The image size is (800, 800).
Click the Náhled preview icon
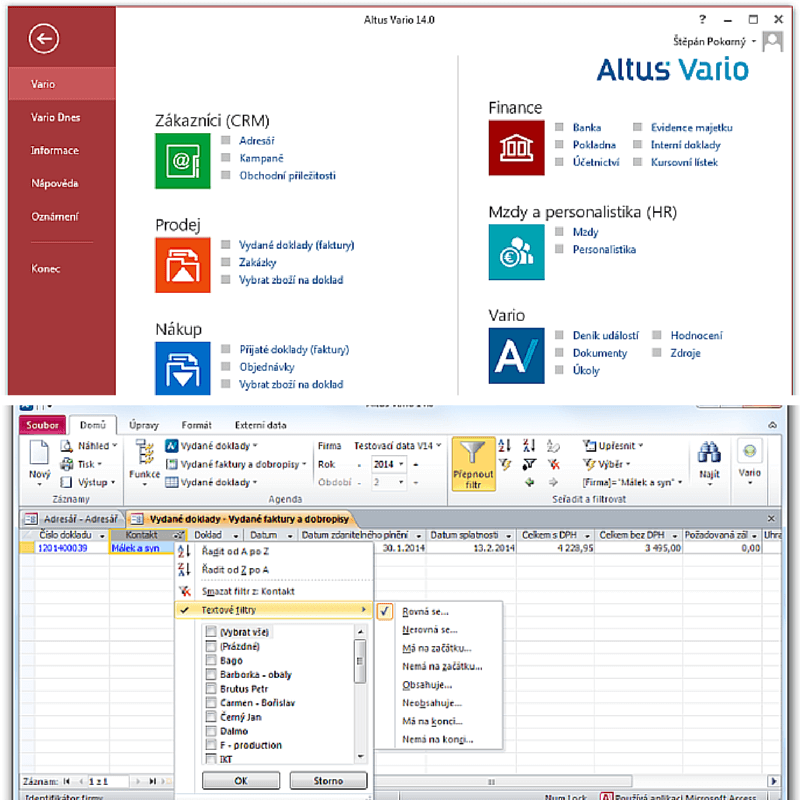67,446
